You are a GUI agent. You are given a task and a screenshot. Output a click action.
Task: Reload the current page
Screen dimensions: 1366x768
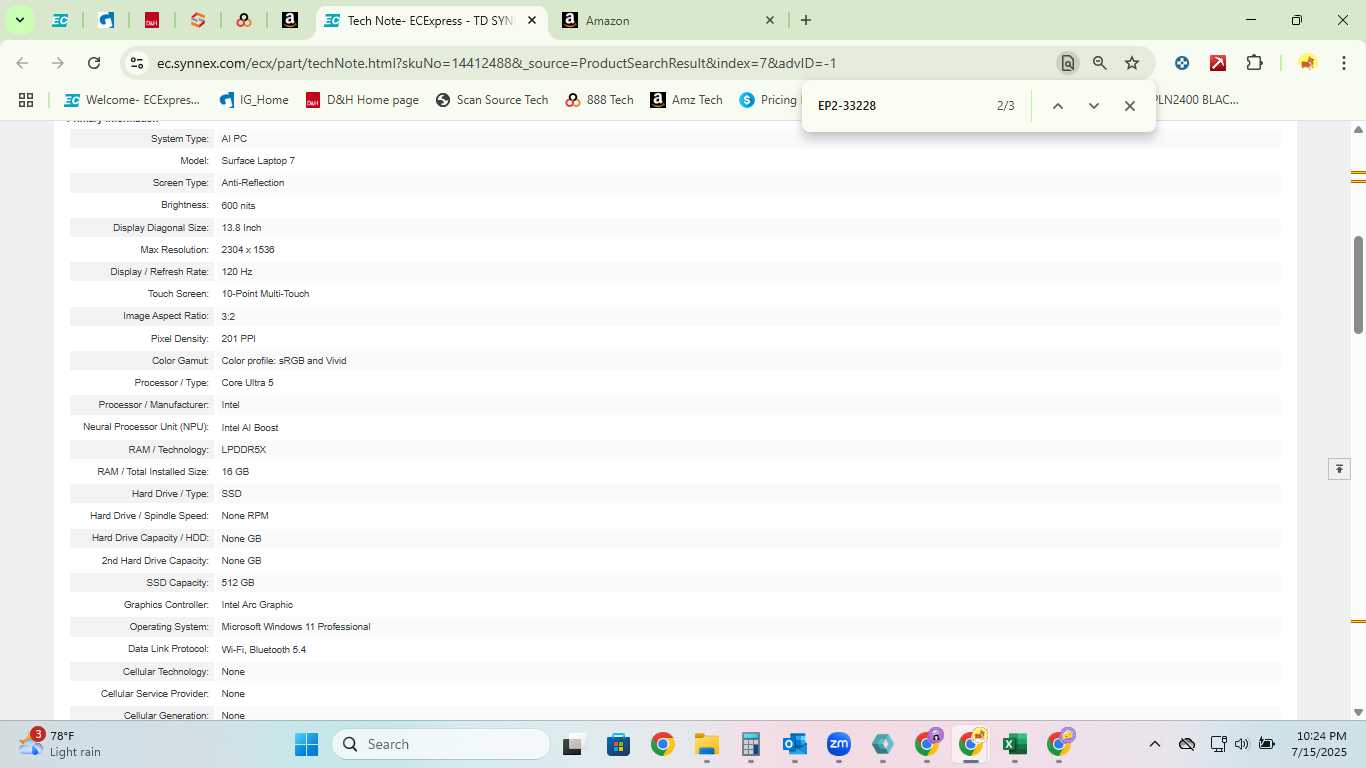pyautogui.click(x=94, y=63)
